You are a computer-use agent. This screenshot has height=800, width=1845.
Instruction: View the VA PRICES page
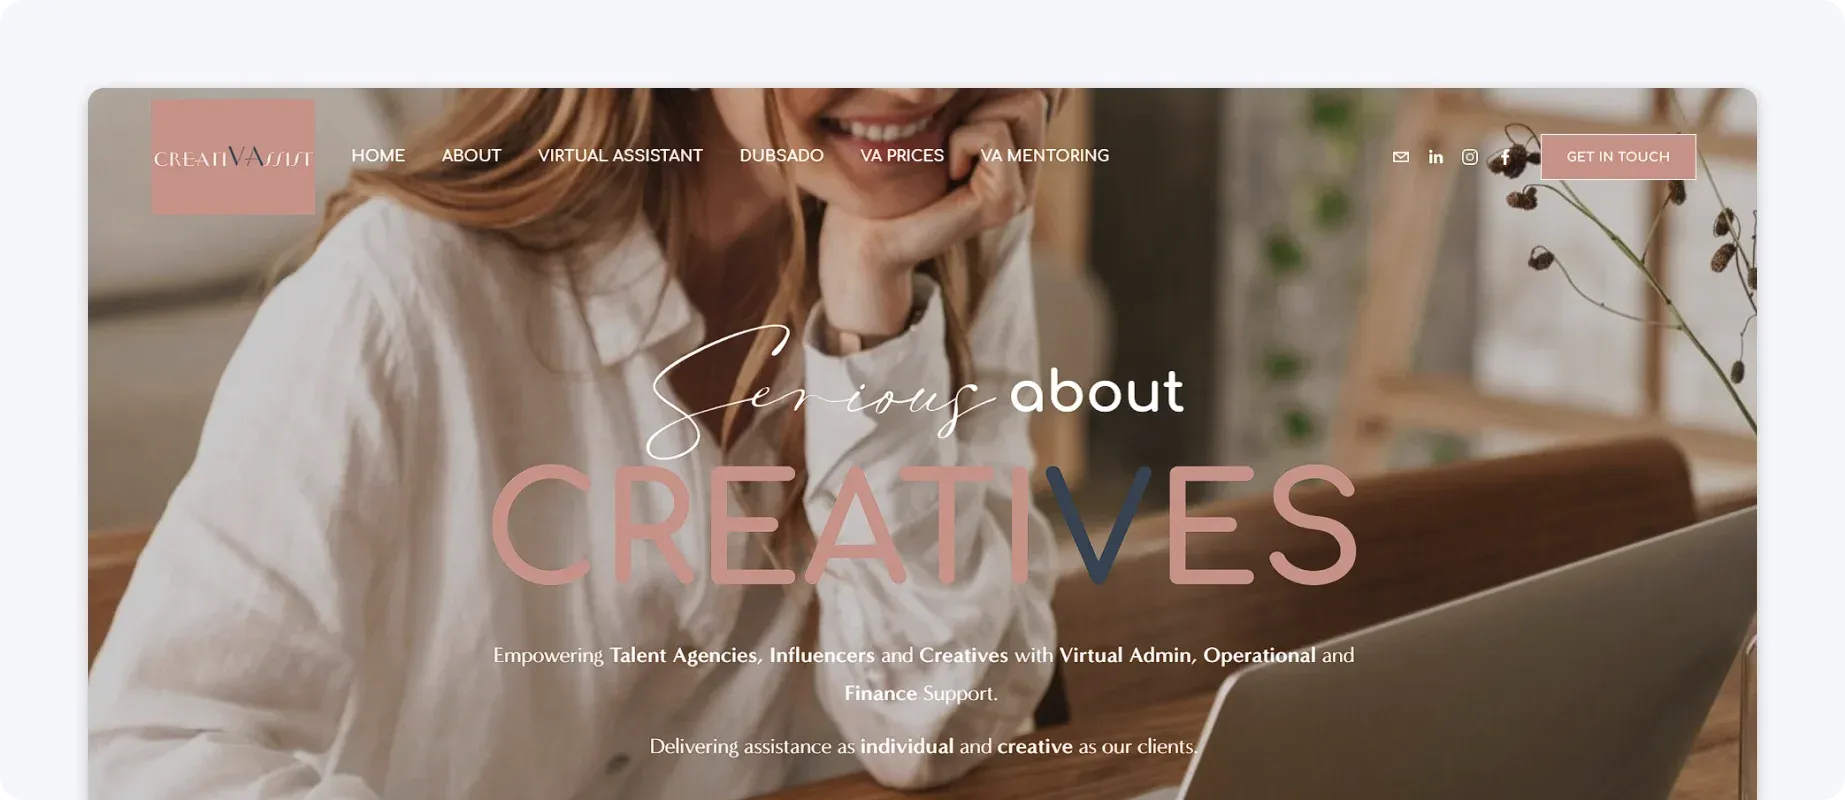point(902,155)
